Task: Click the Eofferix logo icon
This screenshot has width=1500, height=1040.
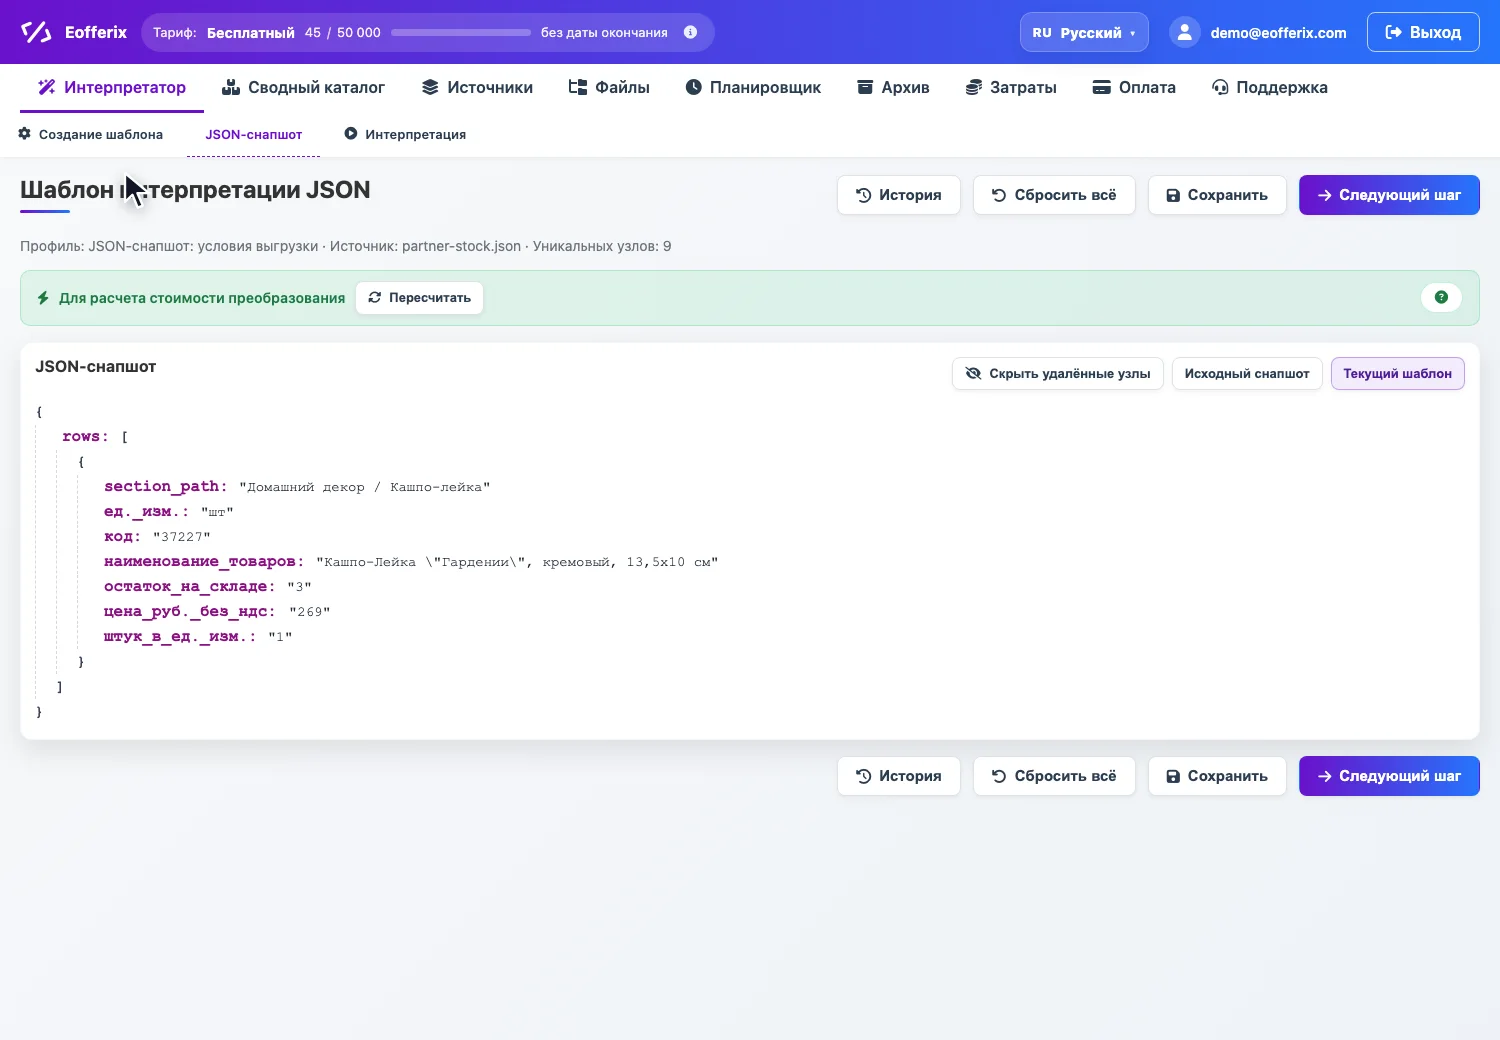Action: [x=36, y=32]
